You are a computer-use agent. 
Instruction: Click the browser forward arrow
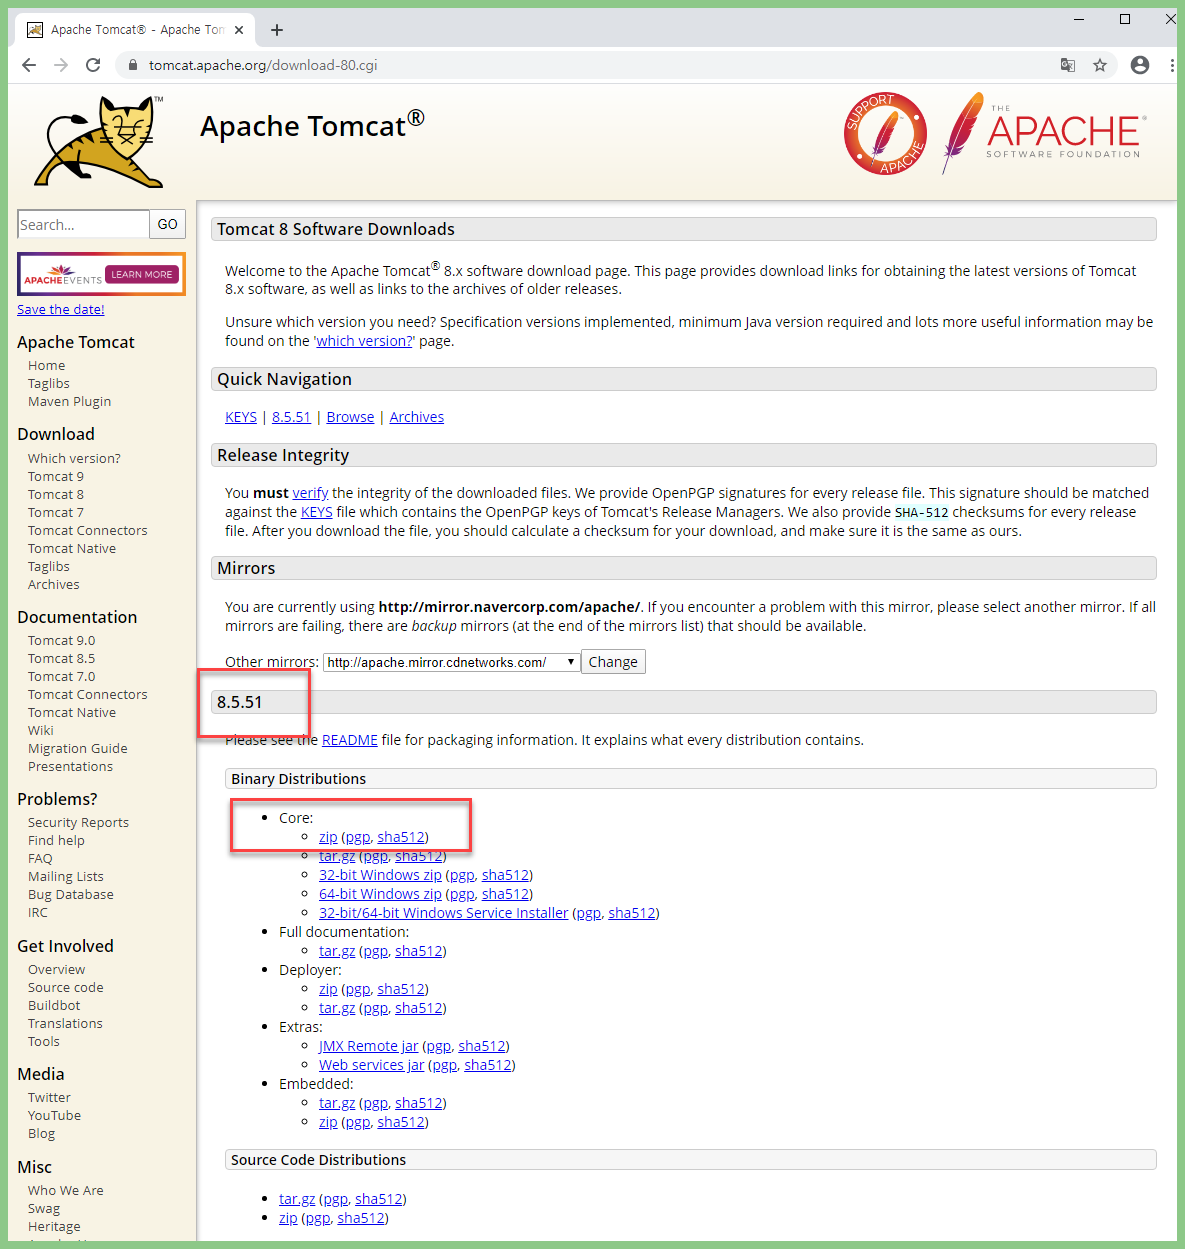click(x=61, y=65)
